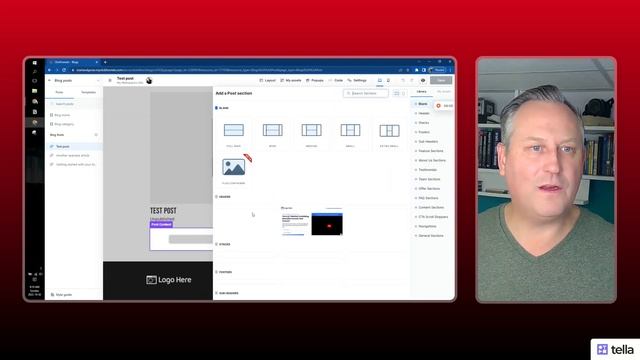The height and width of the screenshot is (360, 640).
Task: Open the Layout menu in top toolbar
Action: point(268,80)
